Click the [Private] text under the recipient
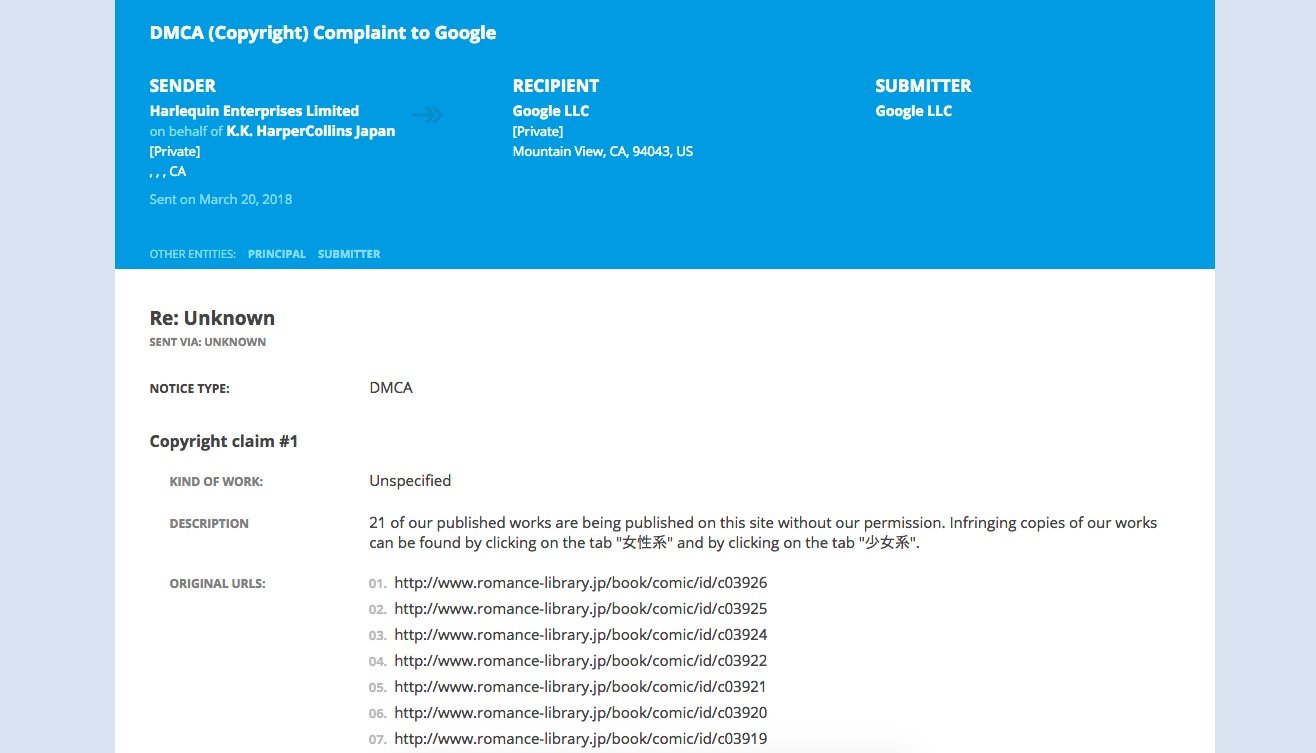The height and width of the screenshot is (753, 1316). pos(538,132)
